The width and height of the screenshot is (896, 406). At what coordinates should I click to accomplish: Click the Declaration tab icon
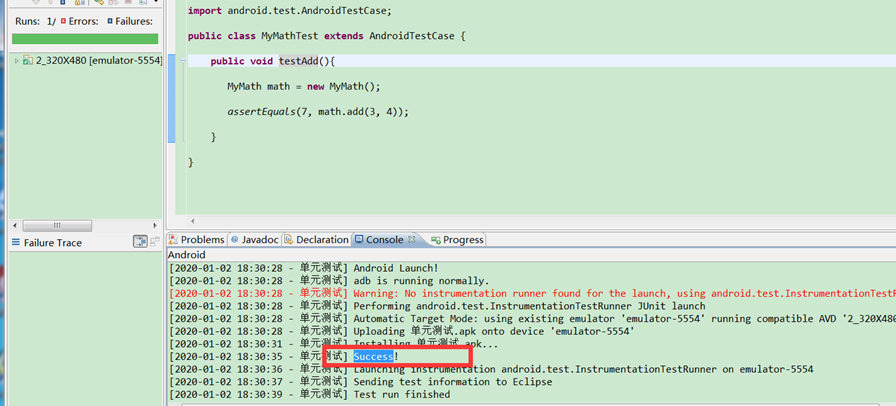[x=289, y=240]
